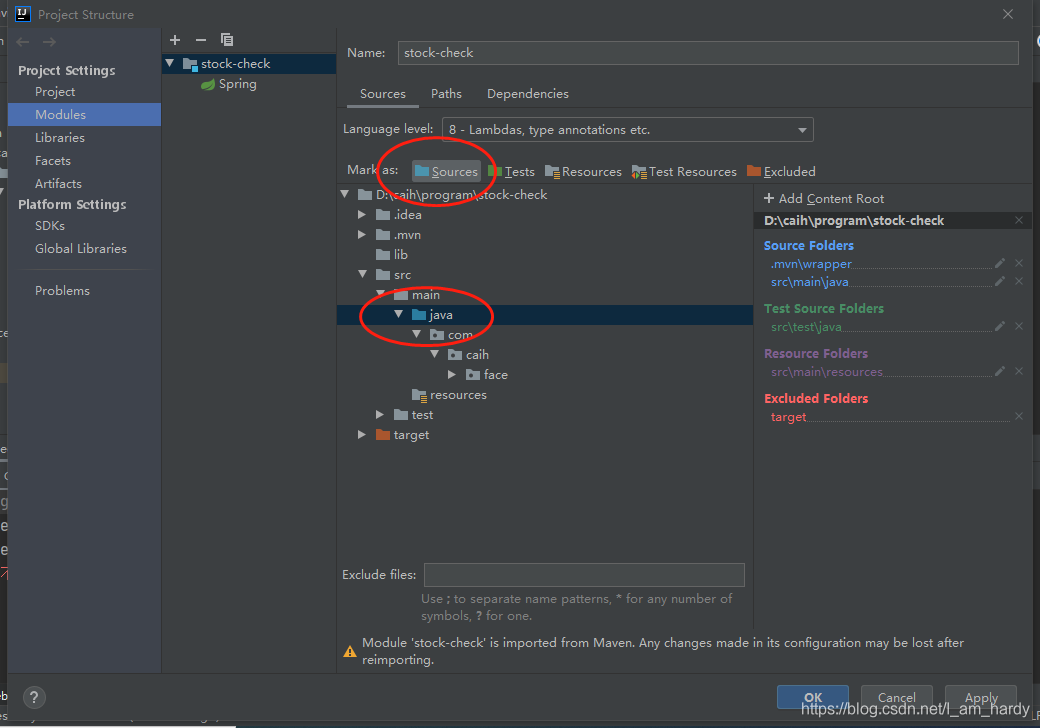Open help via the question mark icon
The width and height of the screenshot is (1040, 728).
tap(33, 697)
